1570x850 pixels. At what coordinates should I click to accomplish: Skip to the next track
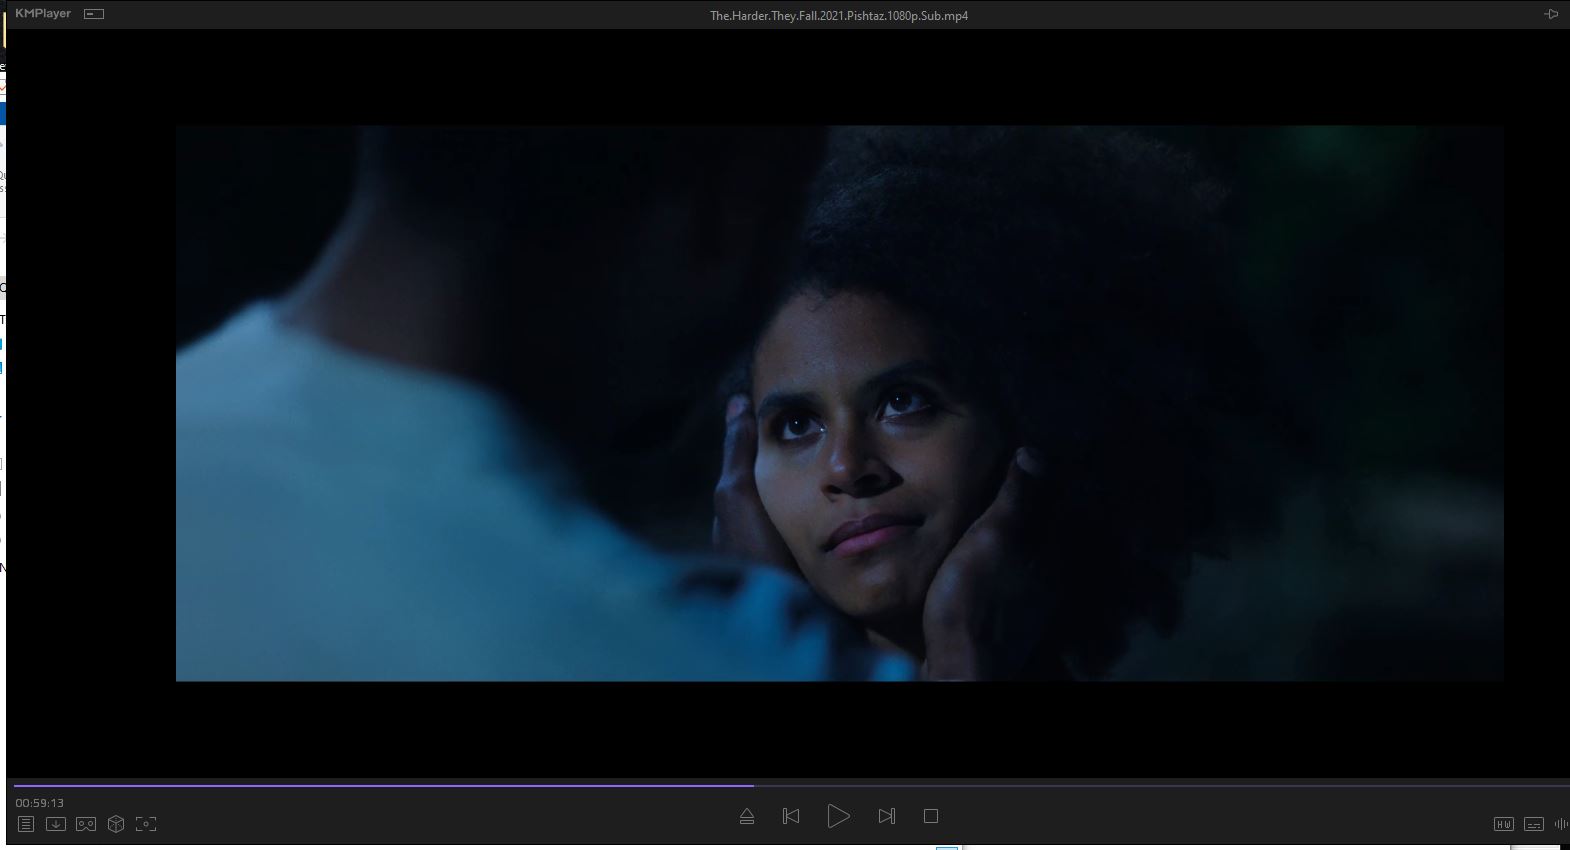[886, 816]
